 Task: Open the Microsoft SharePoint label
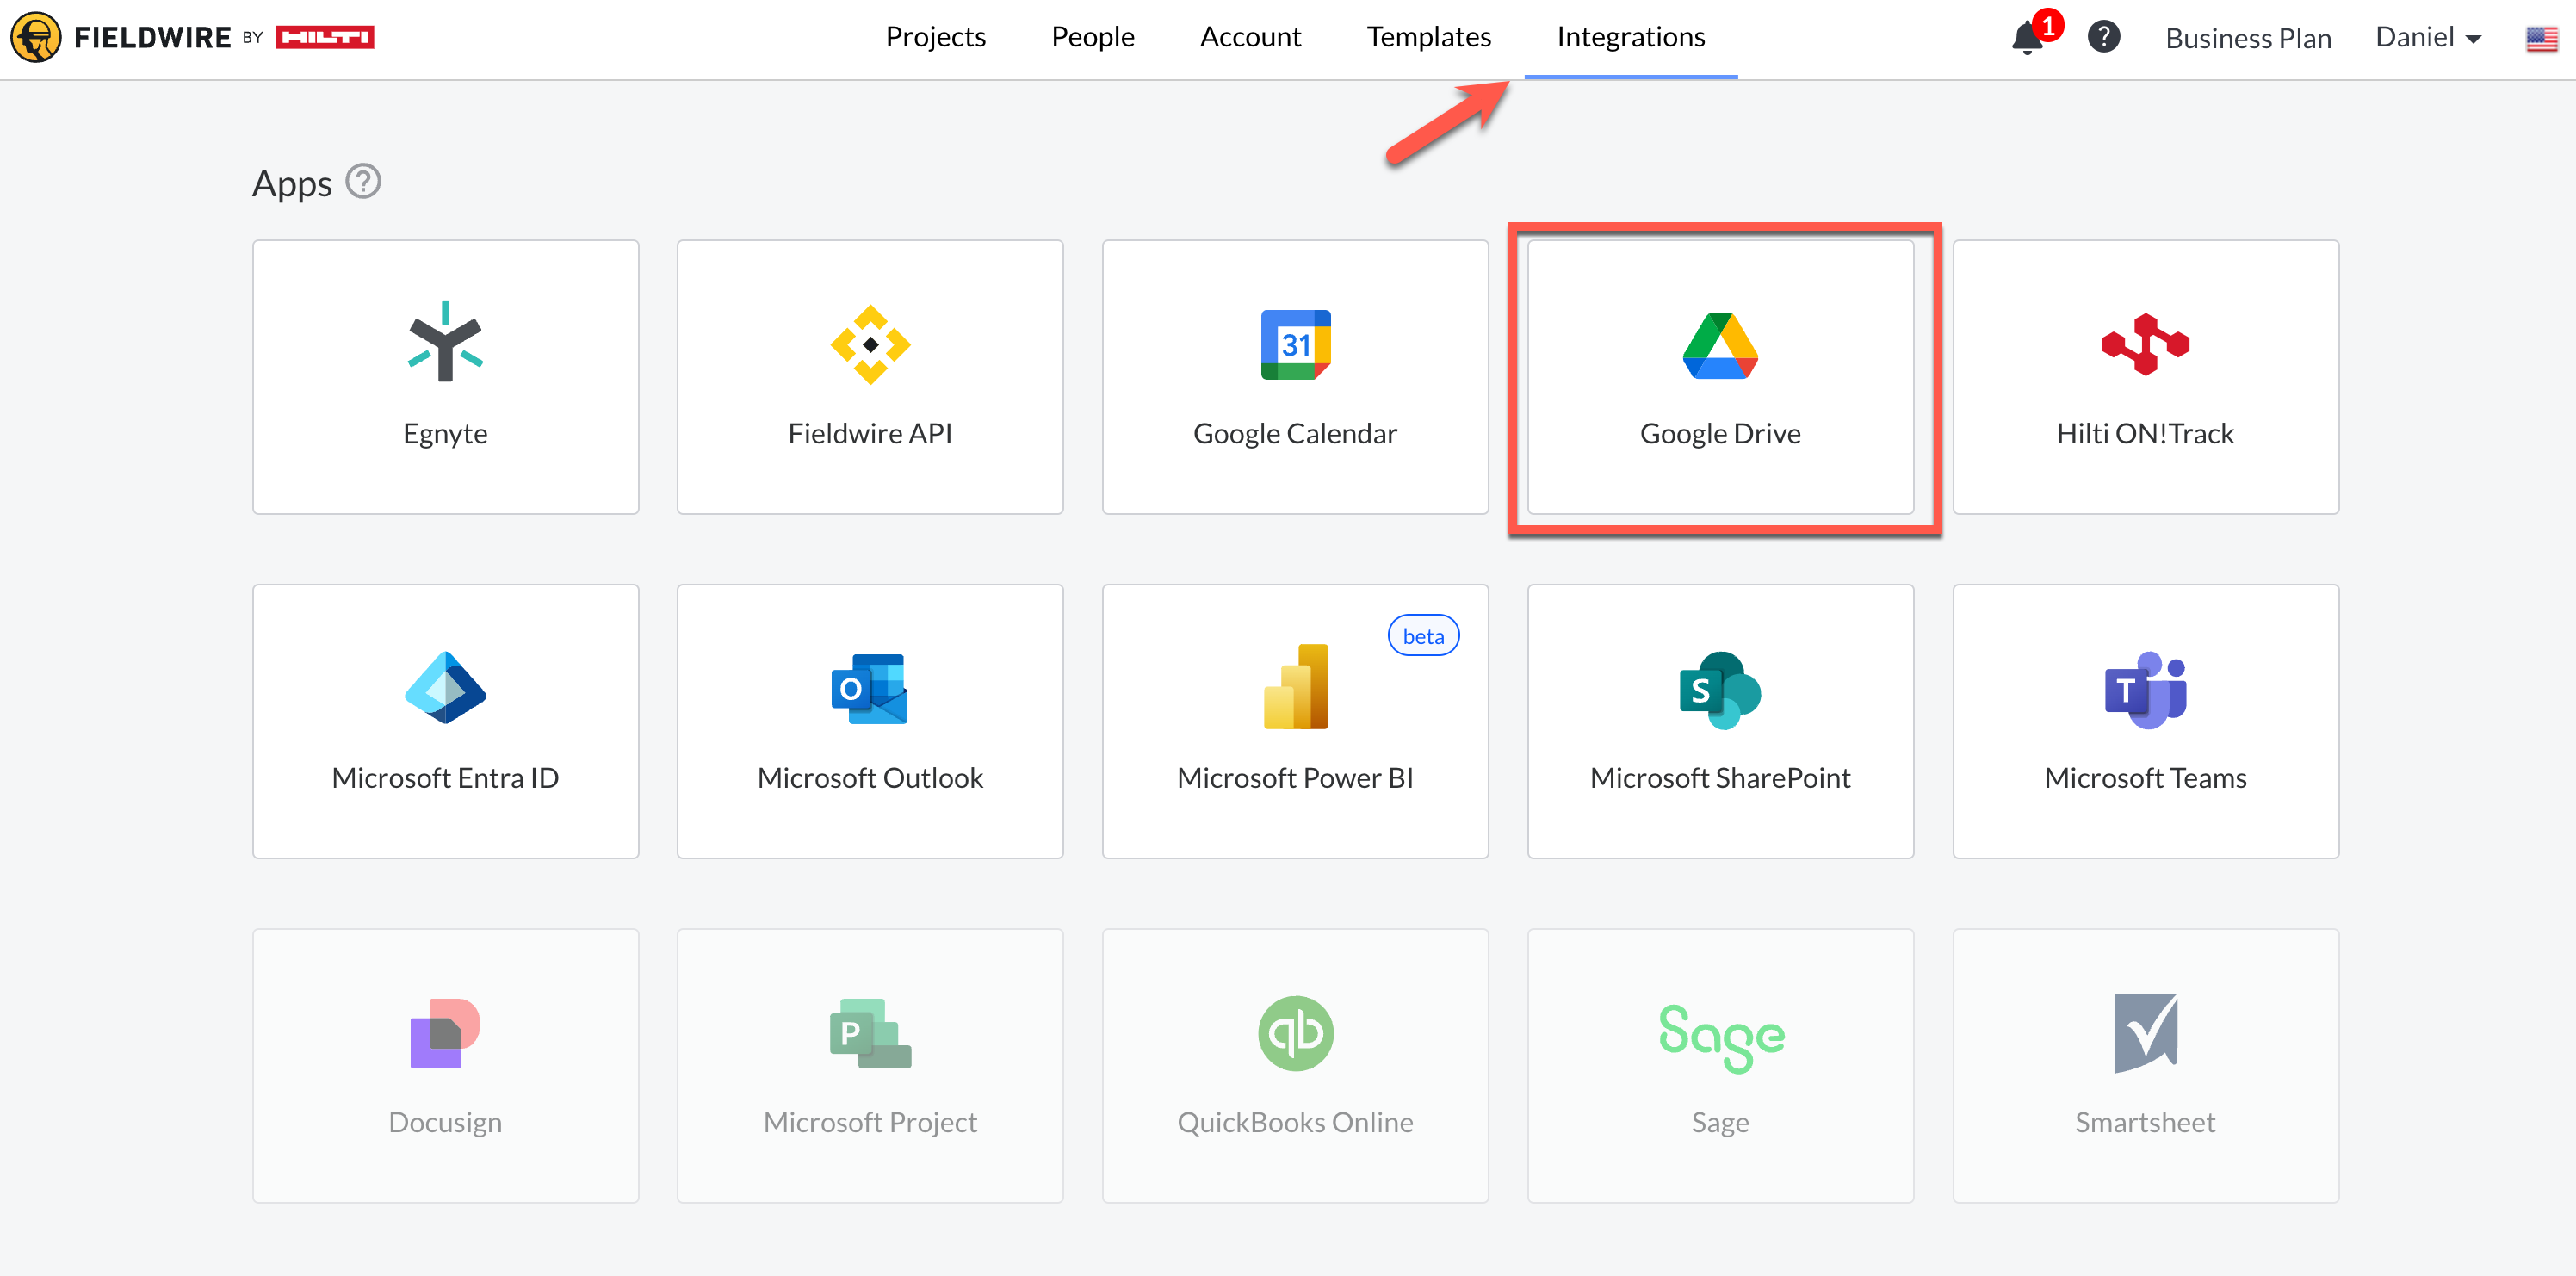pos(1720,777)
